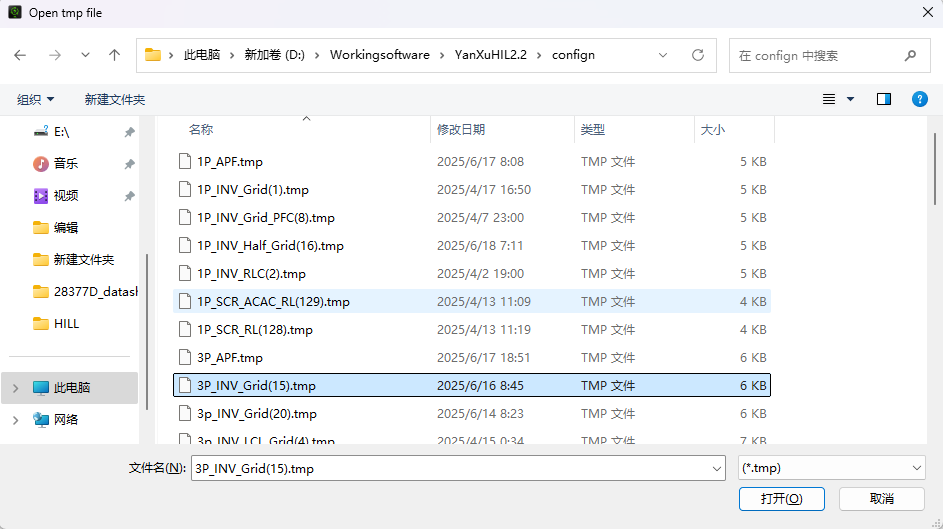Open sidebar 新建文件夹 folder
943x529 pixels.
[x=84, y=259]
